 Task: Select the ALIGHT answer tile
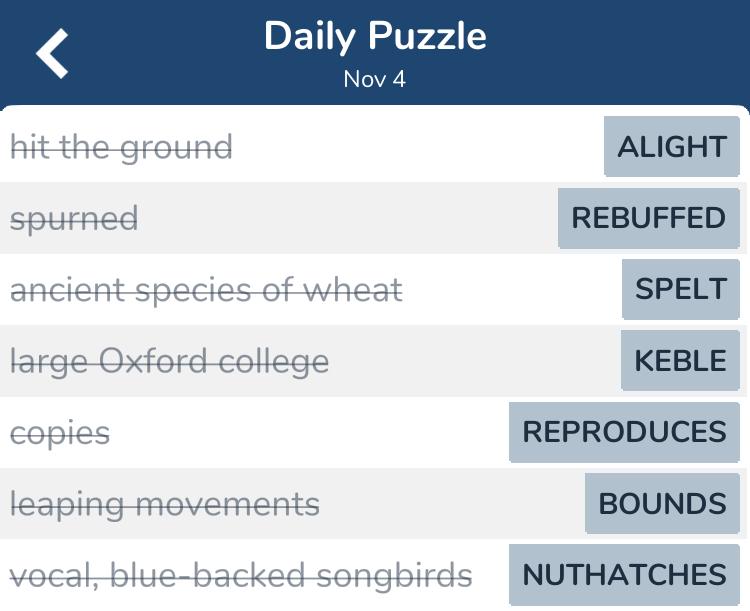click(x=672, y=146)
